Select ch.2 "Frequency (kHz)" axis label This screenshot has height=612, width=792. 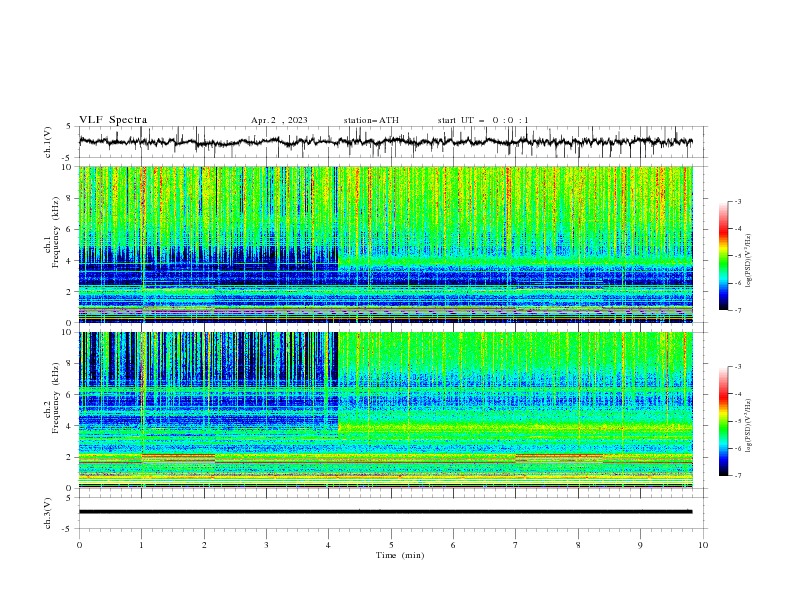(56, 398)
